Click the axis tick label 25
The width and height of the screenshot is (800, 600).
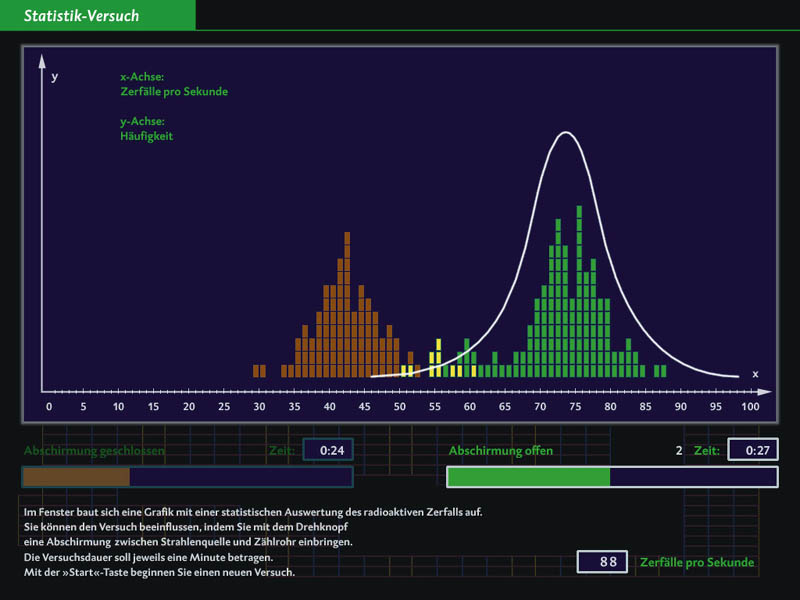click(224, 407)
